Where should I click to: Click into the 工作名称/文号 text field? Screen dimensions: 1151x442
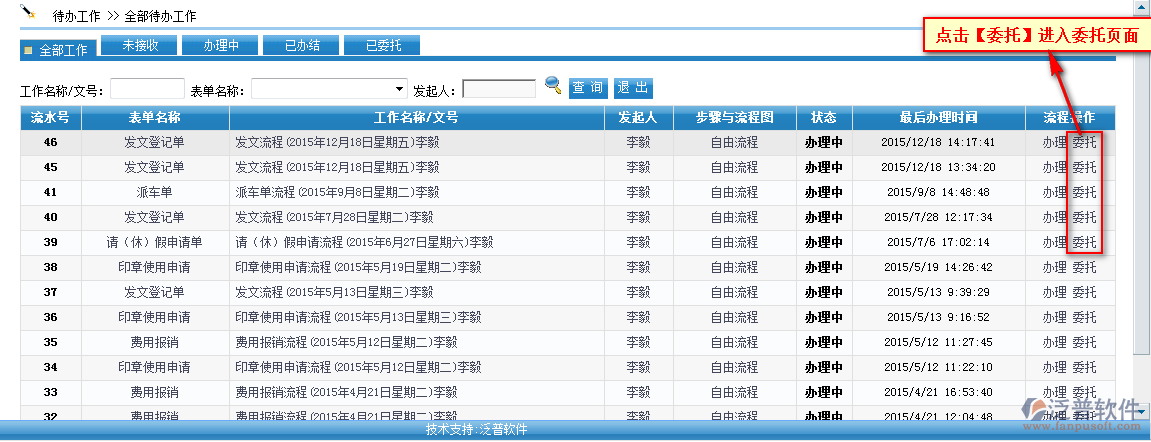click(147, 89)
